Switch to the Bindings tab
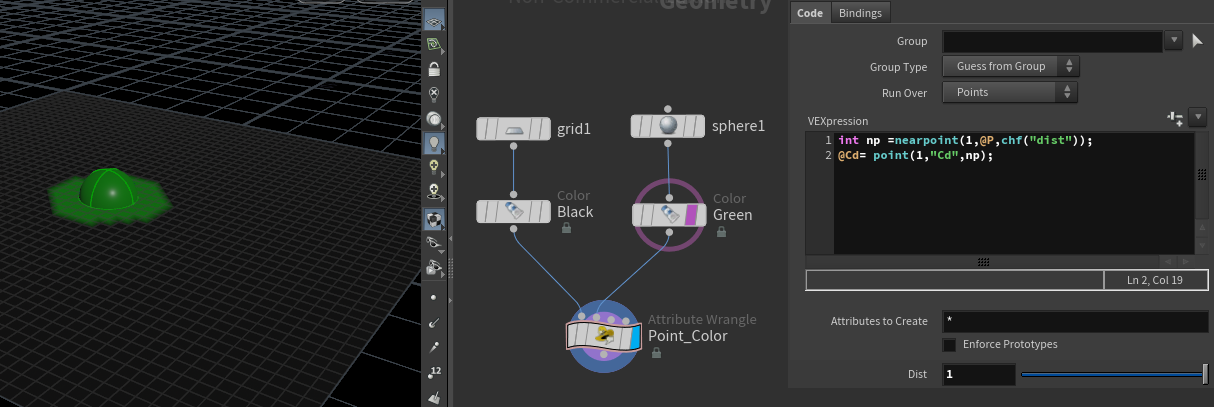Screen dimensions: 1214x407 click(861, 13)
